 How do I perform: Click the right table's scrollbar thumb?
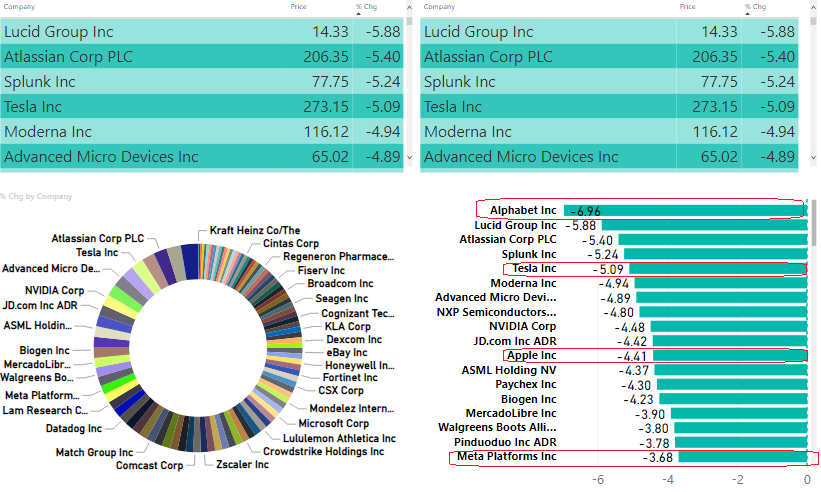[813, 21]
